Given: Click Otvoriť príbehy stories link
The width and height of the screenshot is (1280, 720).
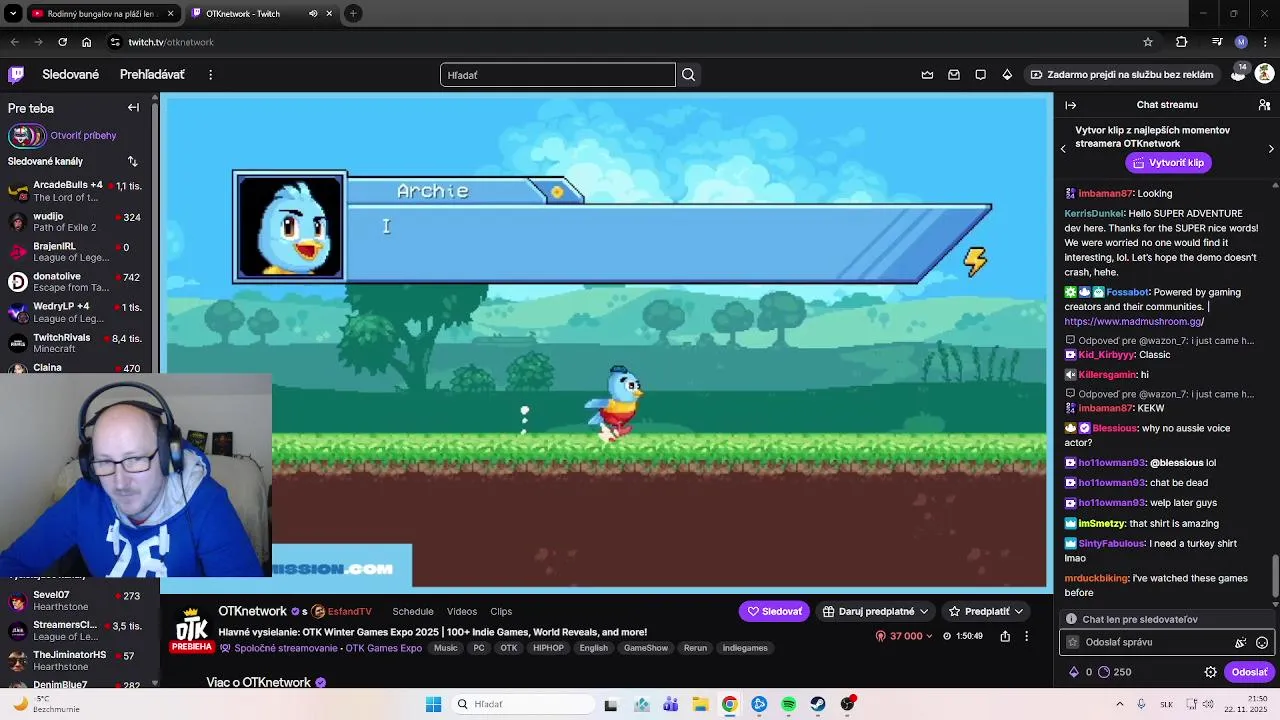Looking at the screenshot, I should pos(83,136).
